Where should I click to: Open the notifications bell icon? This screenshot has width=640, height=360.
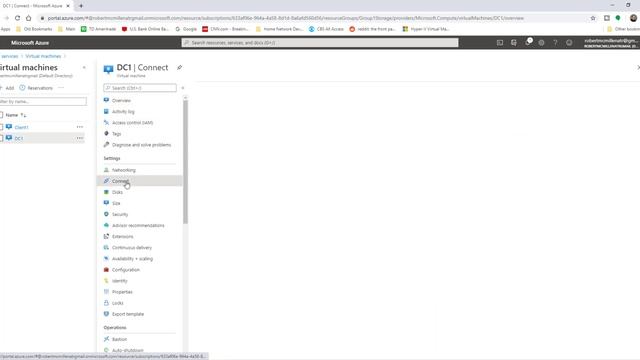click(x=528, y=42)
